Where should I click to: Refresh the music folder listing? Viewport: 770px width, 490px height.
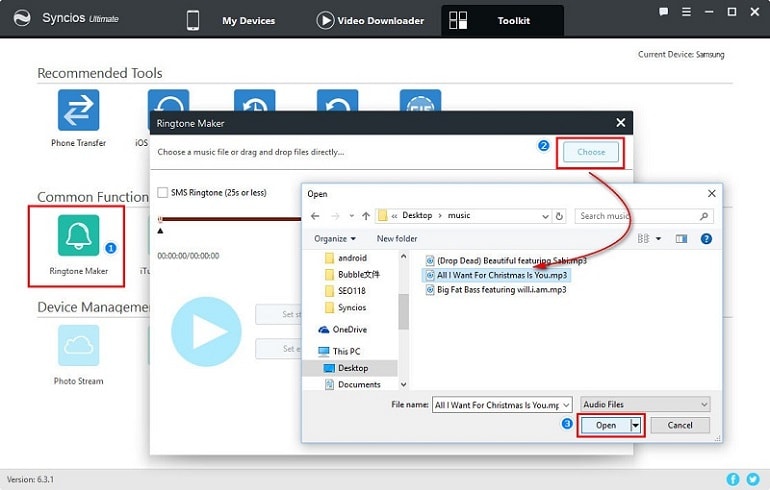click(559, 216)
